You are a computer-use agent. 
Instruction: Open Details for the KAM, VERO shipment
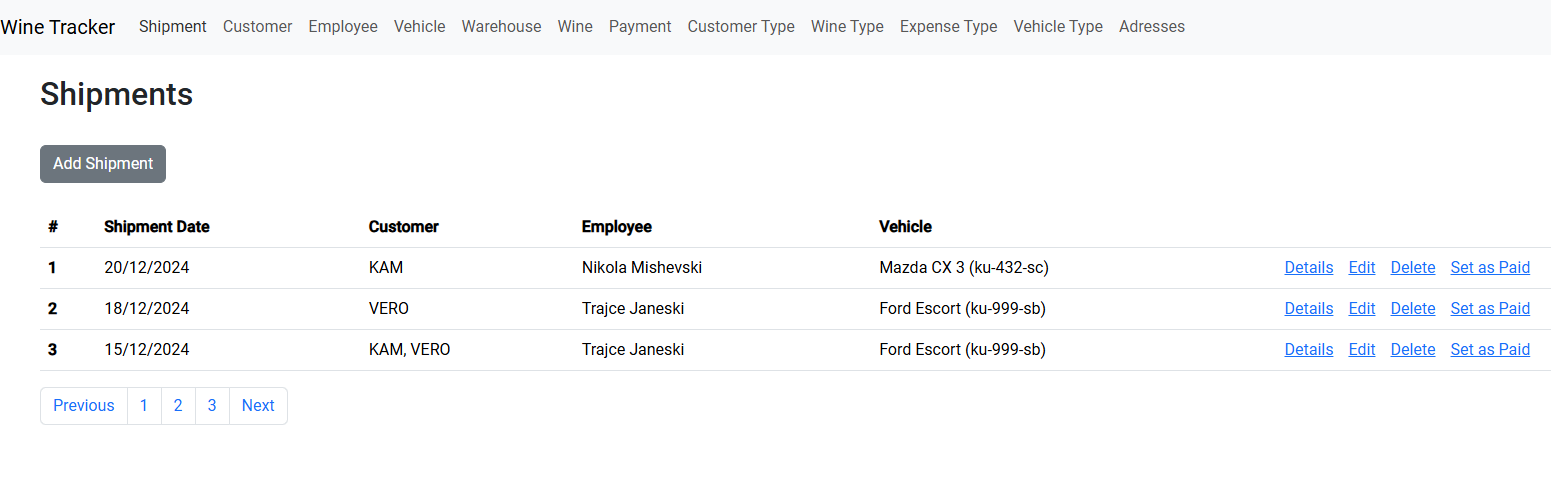[x=1308, y=350]
